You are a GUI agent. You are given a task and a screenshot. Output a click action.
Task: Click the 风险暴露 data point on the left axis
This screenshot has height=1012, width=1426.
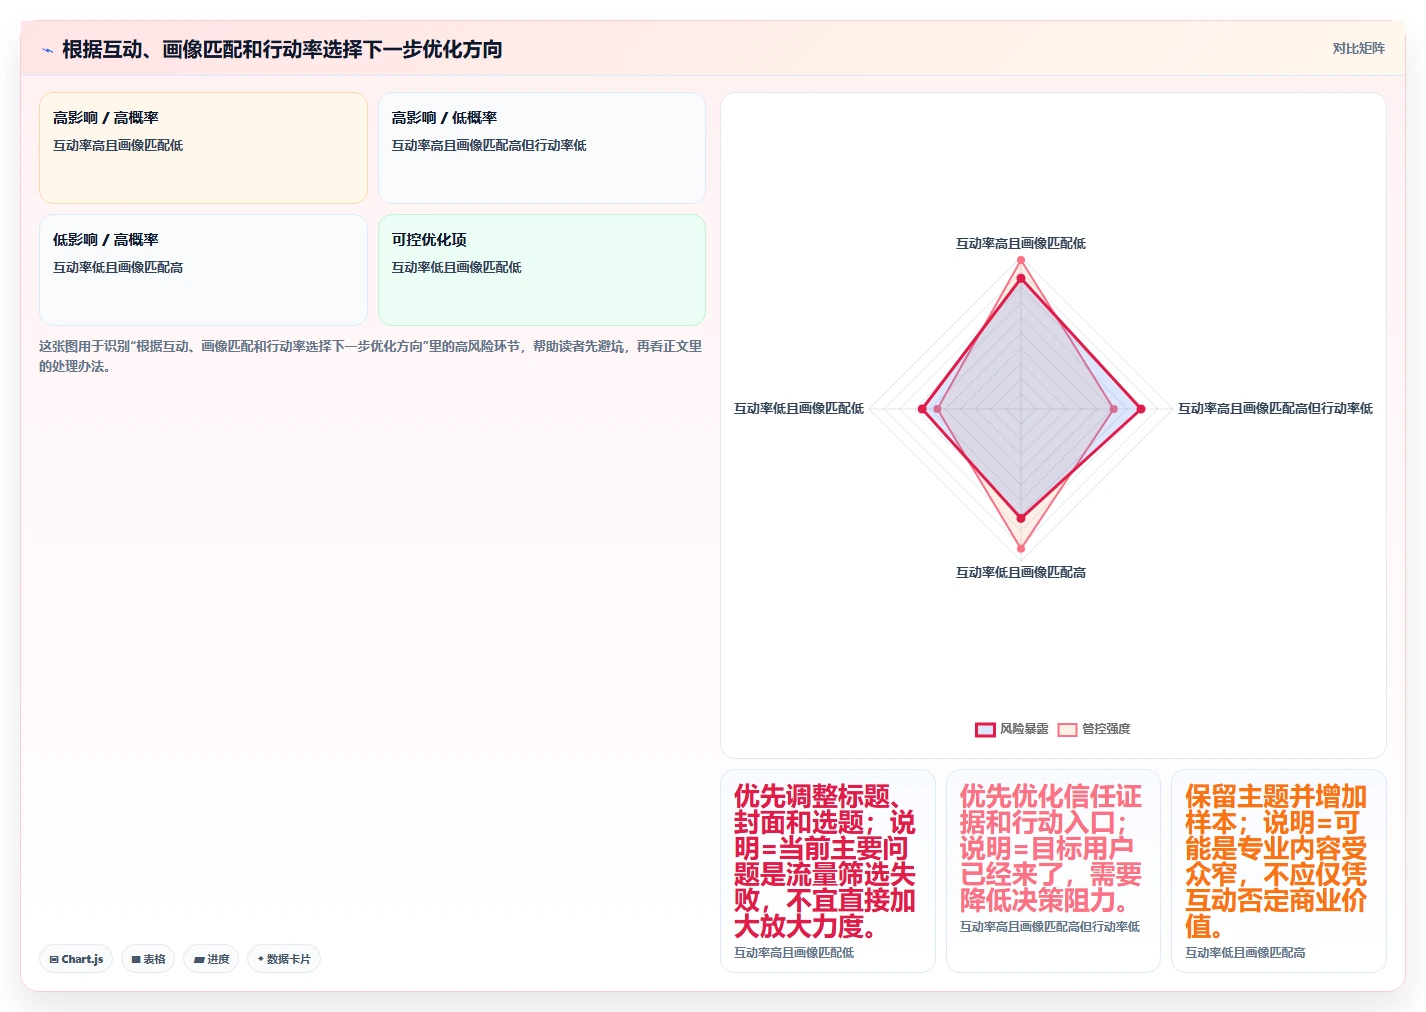(x=922, y=409)
